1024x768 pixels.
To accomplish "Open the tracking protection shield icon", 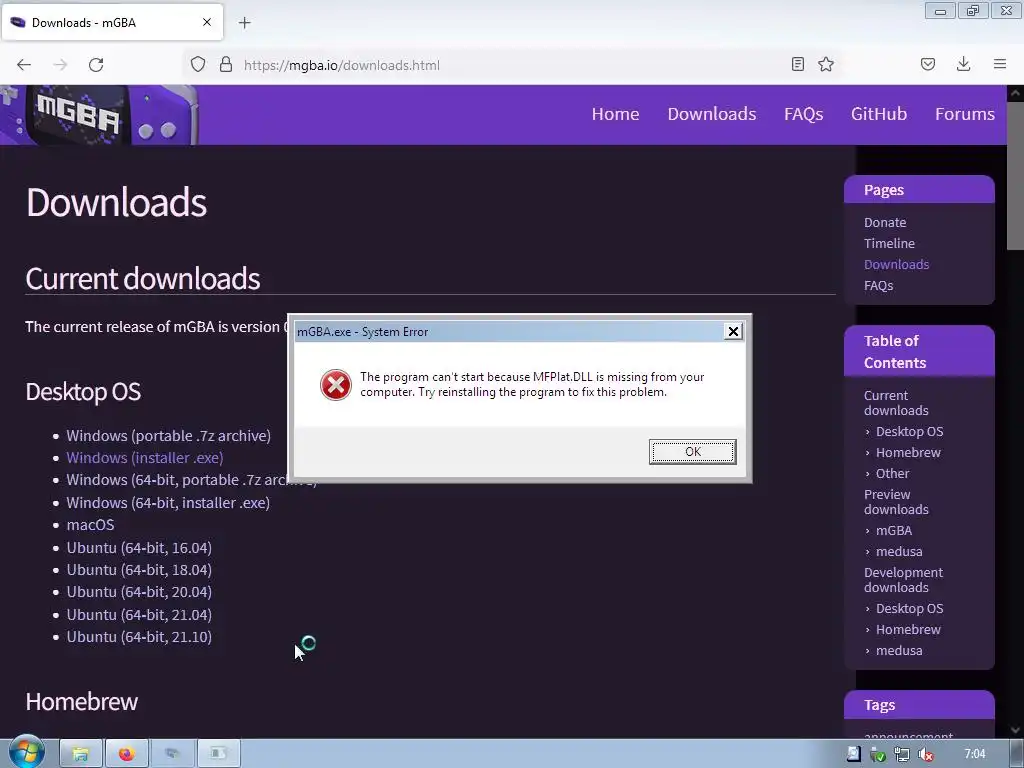I will (x=198, y=65).
